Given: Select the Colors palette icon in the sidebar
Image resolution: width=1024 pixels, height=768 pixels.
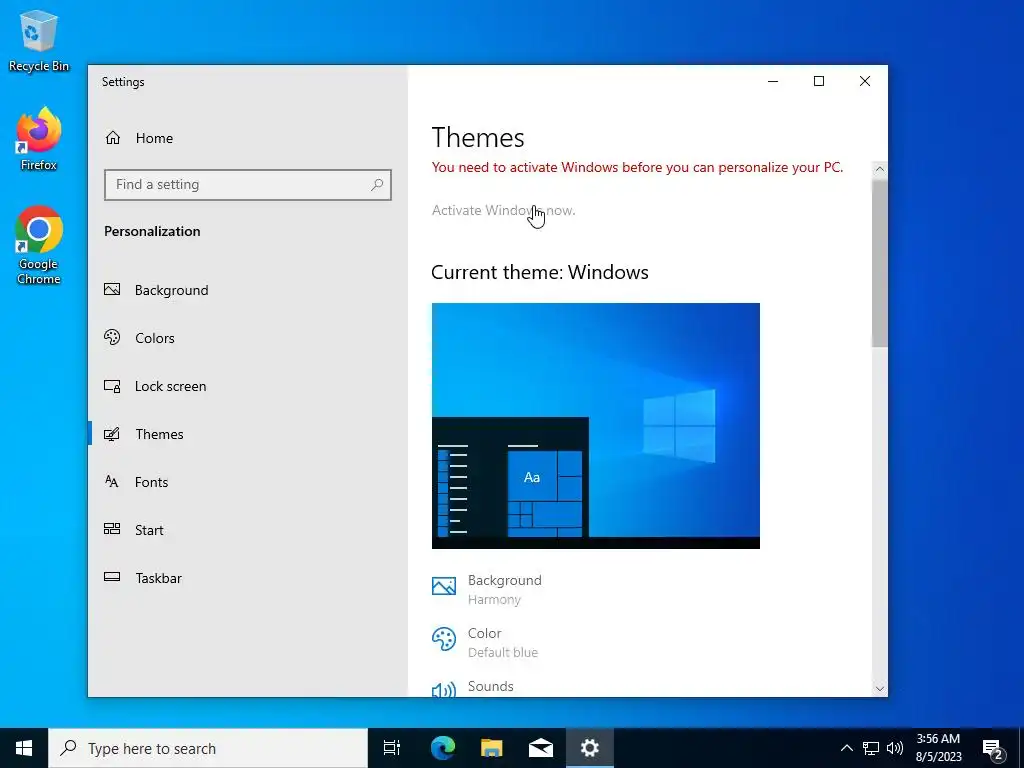Looking at the screenshot, I should pos(112,338).
